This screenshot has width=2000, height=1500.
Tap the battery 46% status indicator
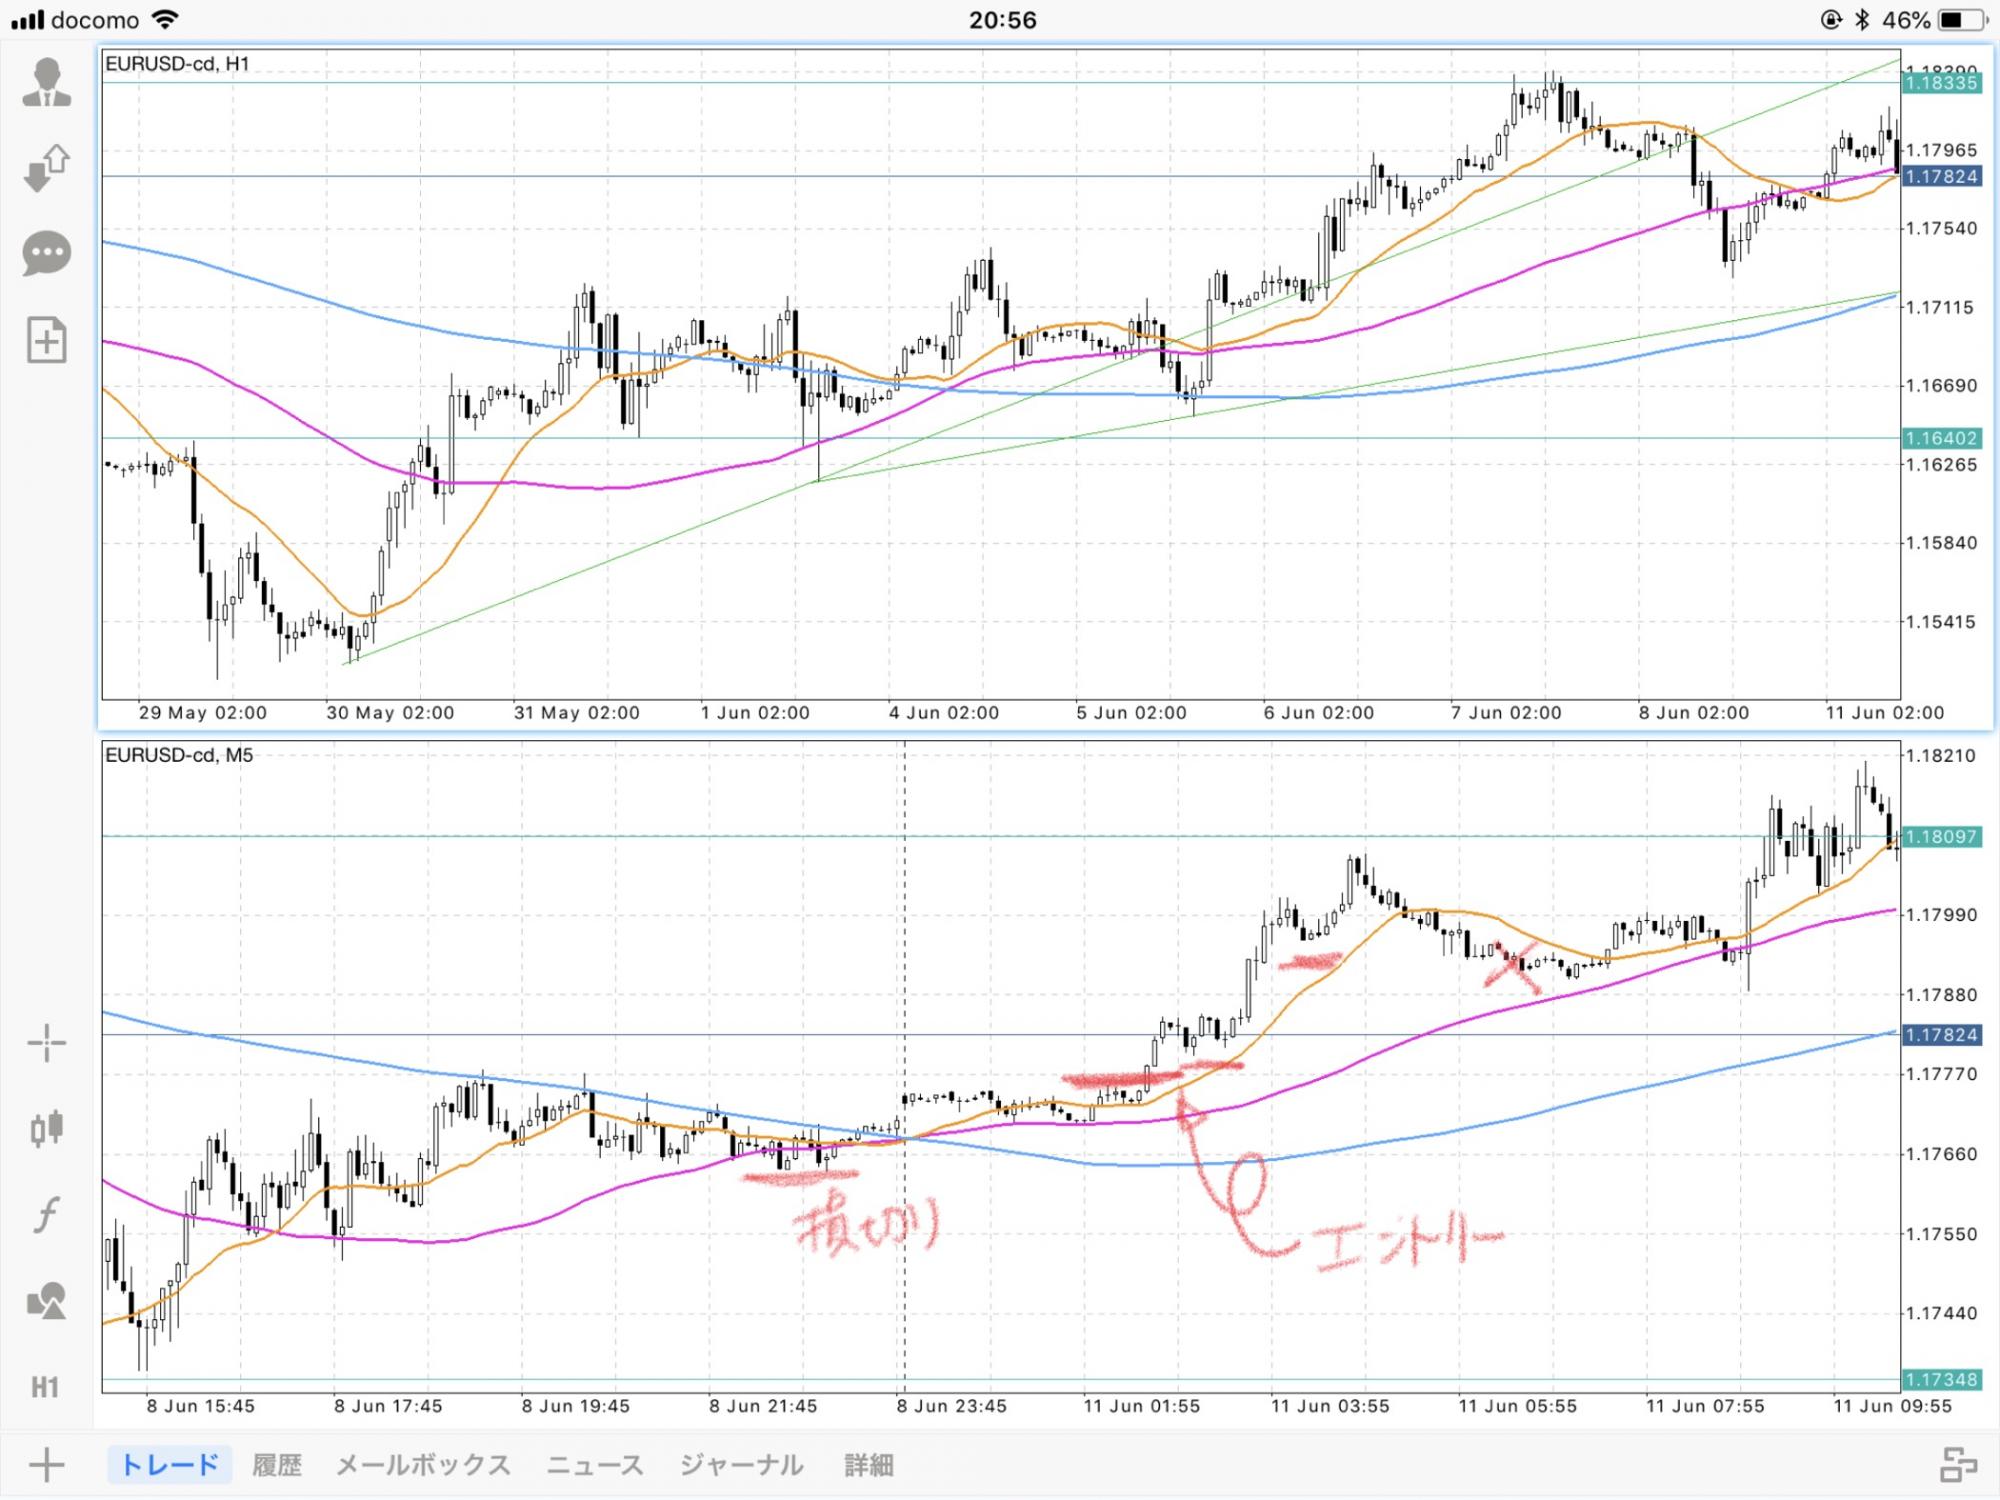1934,20
